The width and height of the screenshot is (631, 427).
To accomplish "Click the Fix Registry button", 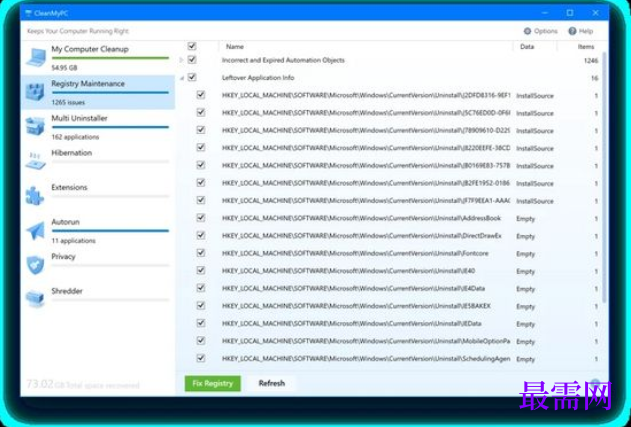I will (212, 384).
